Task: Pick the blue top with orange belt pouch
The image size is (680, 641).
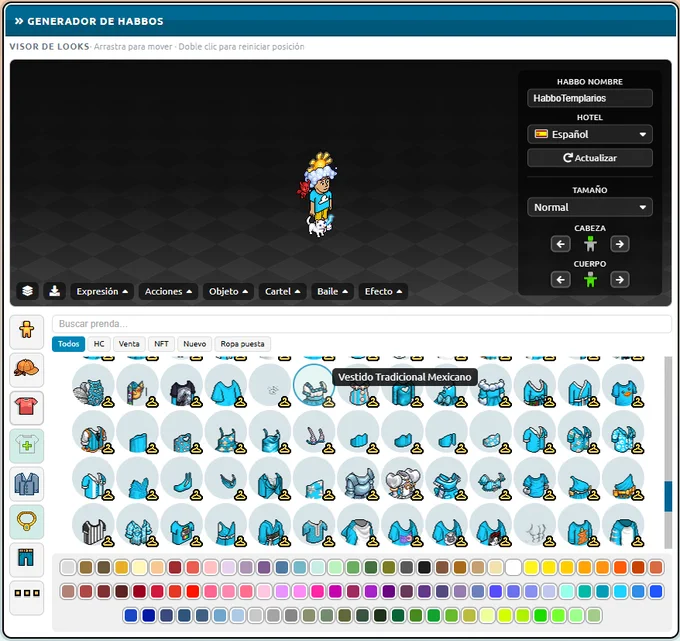Action: click(624, 479)
